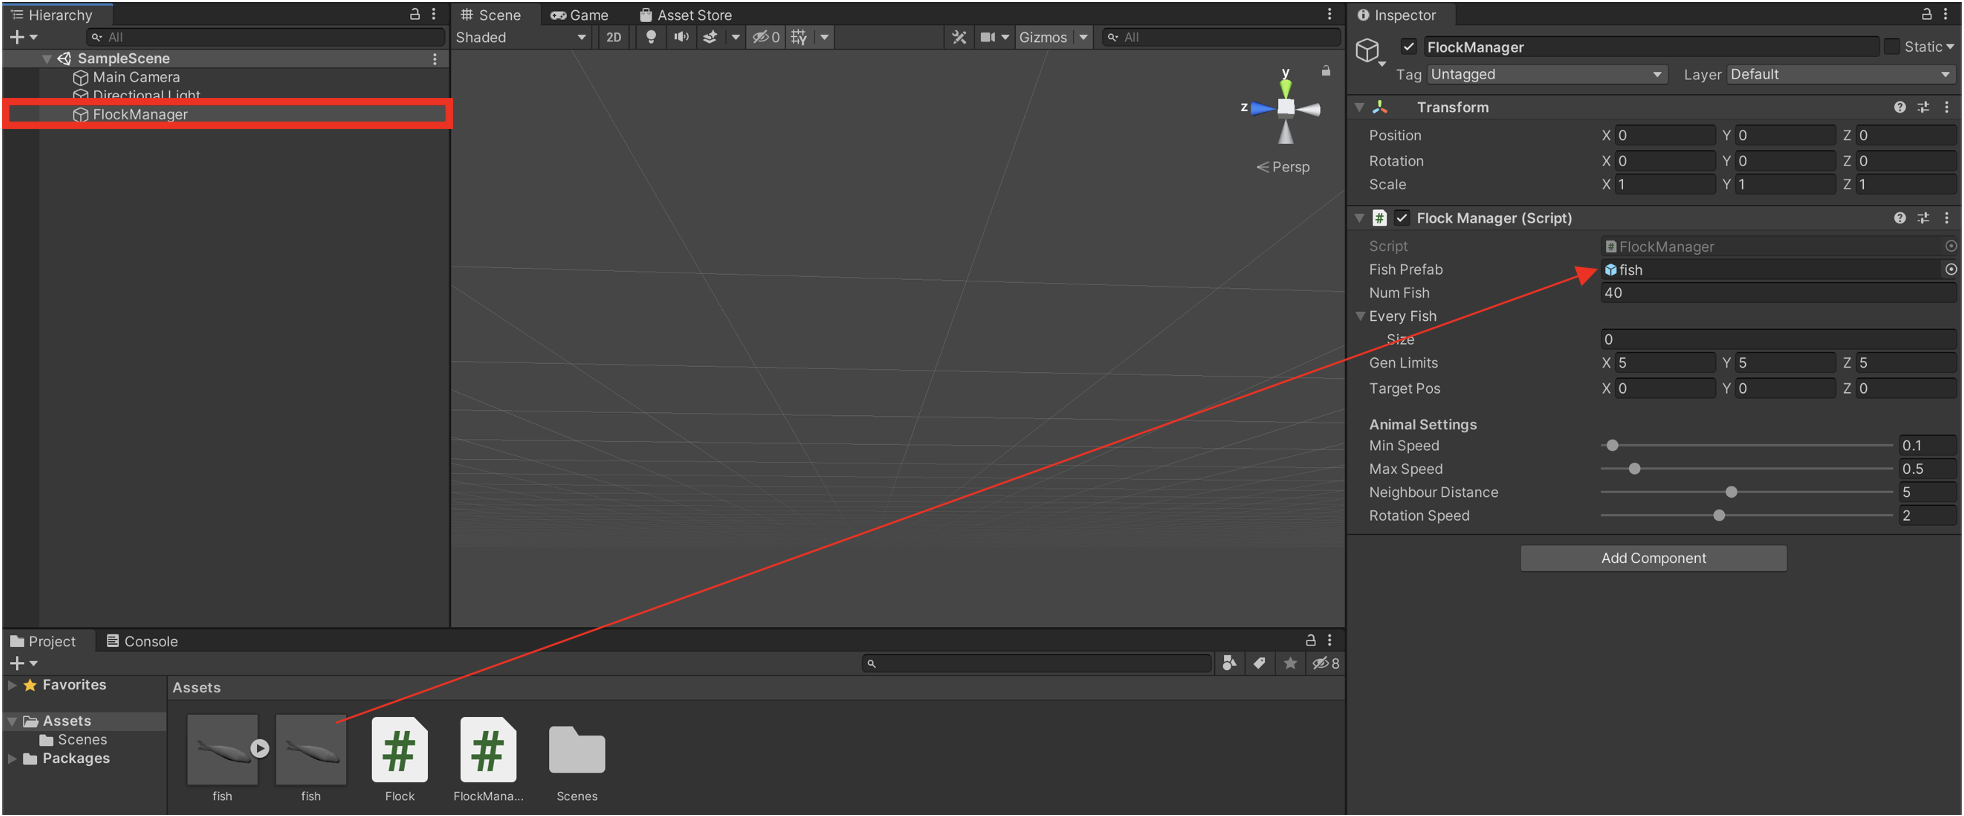This screenshot has width=1964, height=816.
Task: Toggle the scene grid icon
Action: pyautogui.click(x=799, y=37)
